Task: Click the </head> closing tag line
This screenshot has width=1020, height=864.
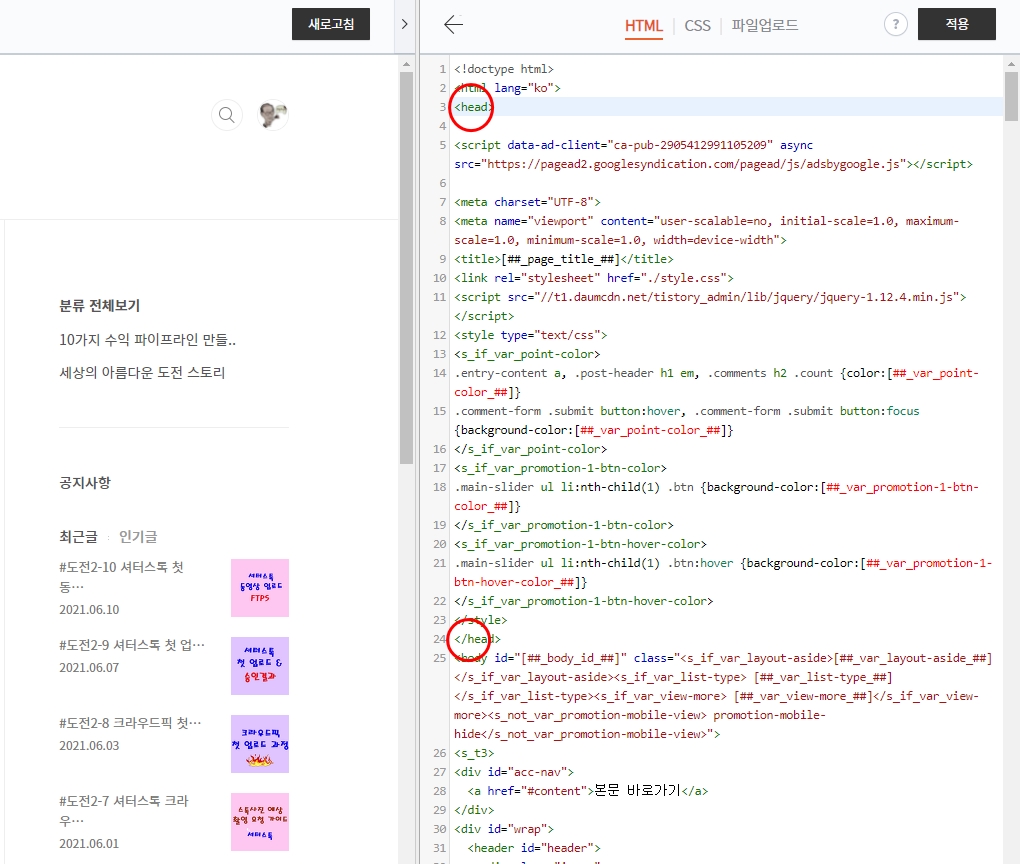Action: pos(477,639)
